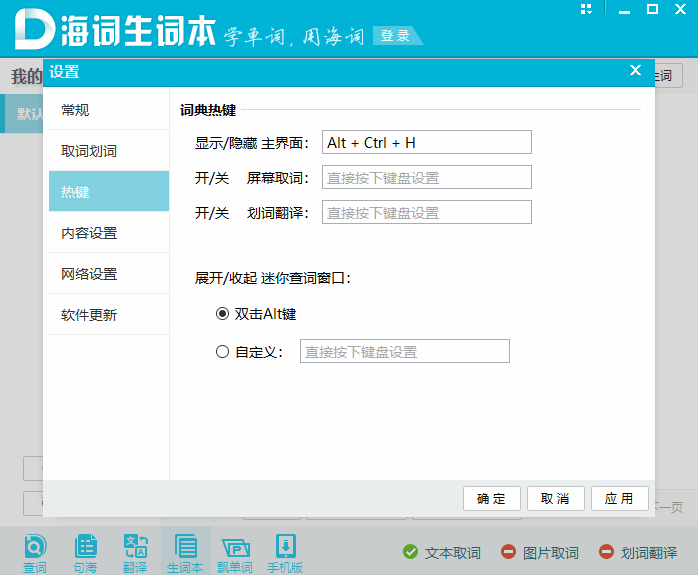Maximize the main application window
Viewport: 698px width, 575px height.
point(653,9)
